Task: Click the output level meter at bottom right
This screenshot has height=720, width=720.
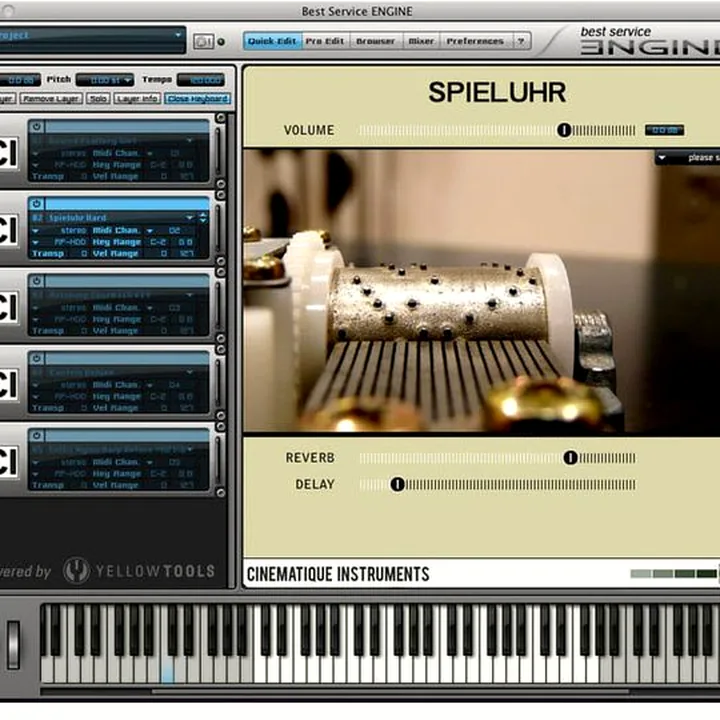Action: tap(673, 574)
